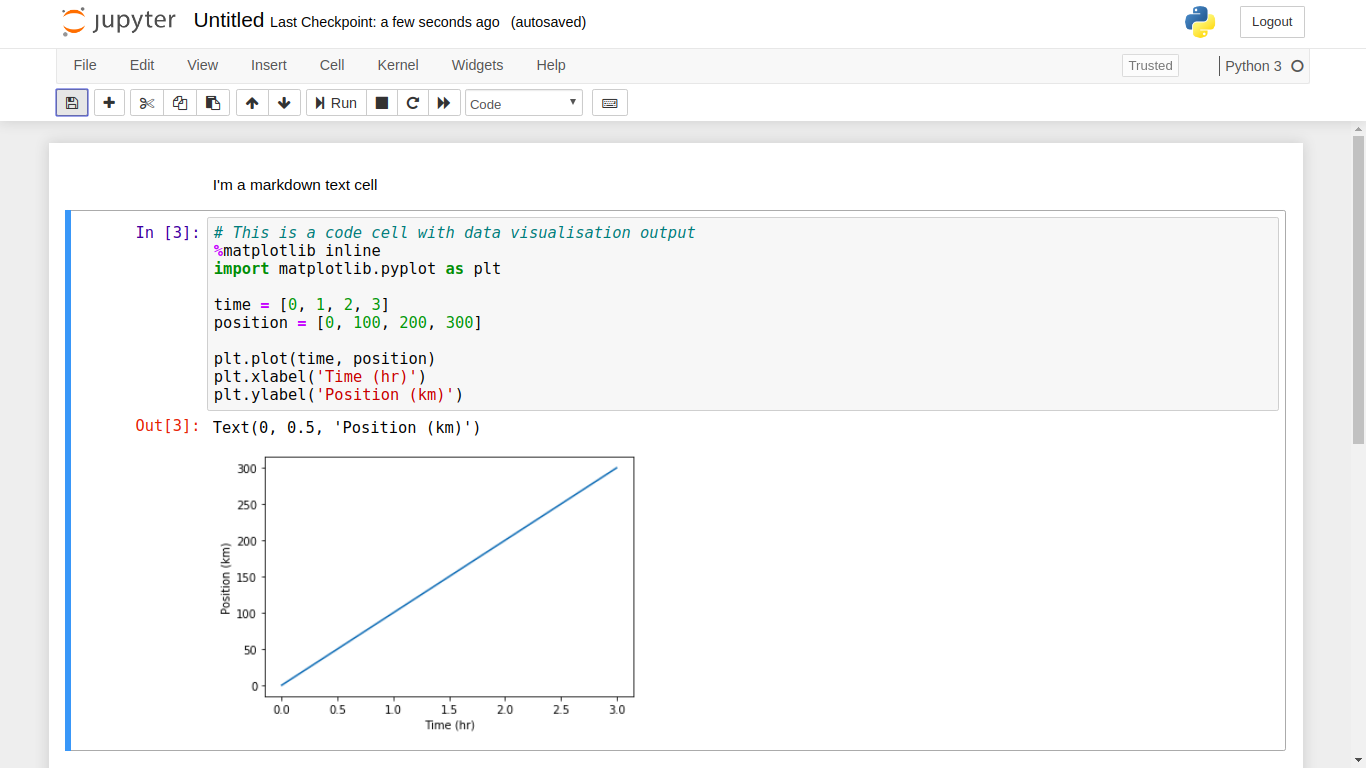The width and height of the screenshot is (1366, 768).
Task: Open the File menu
Action: click(x=85, y=65)
